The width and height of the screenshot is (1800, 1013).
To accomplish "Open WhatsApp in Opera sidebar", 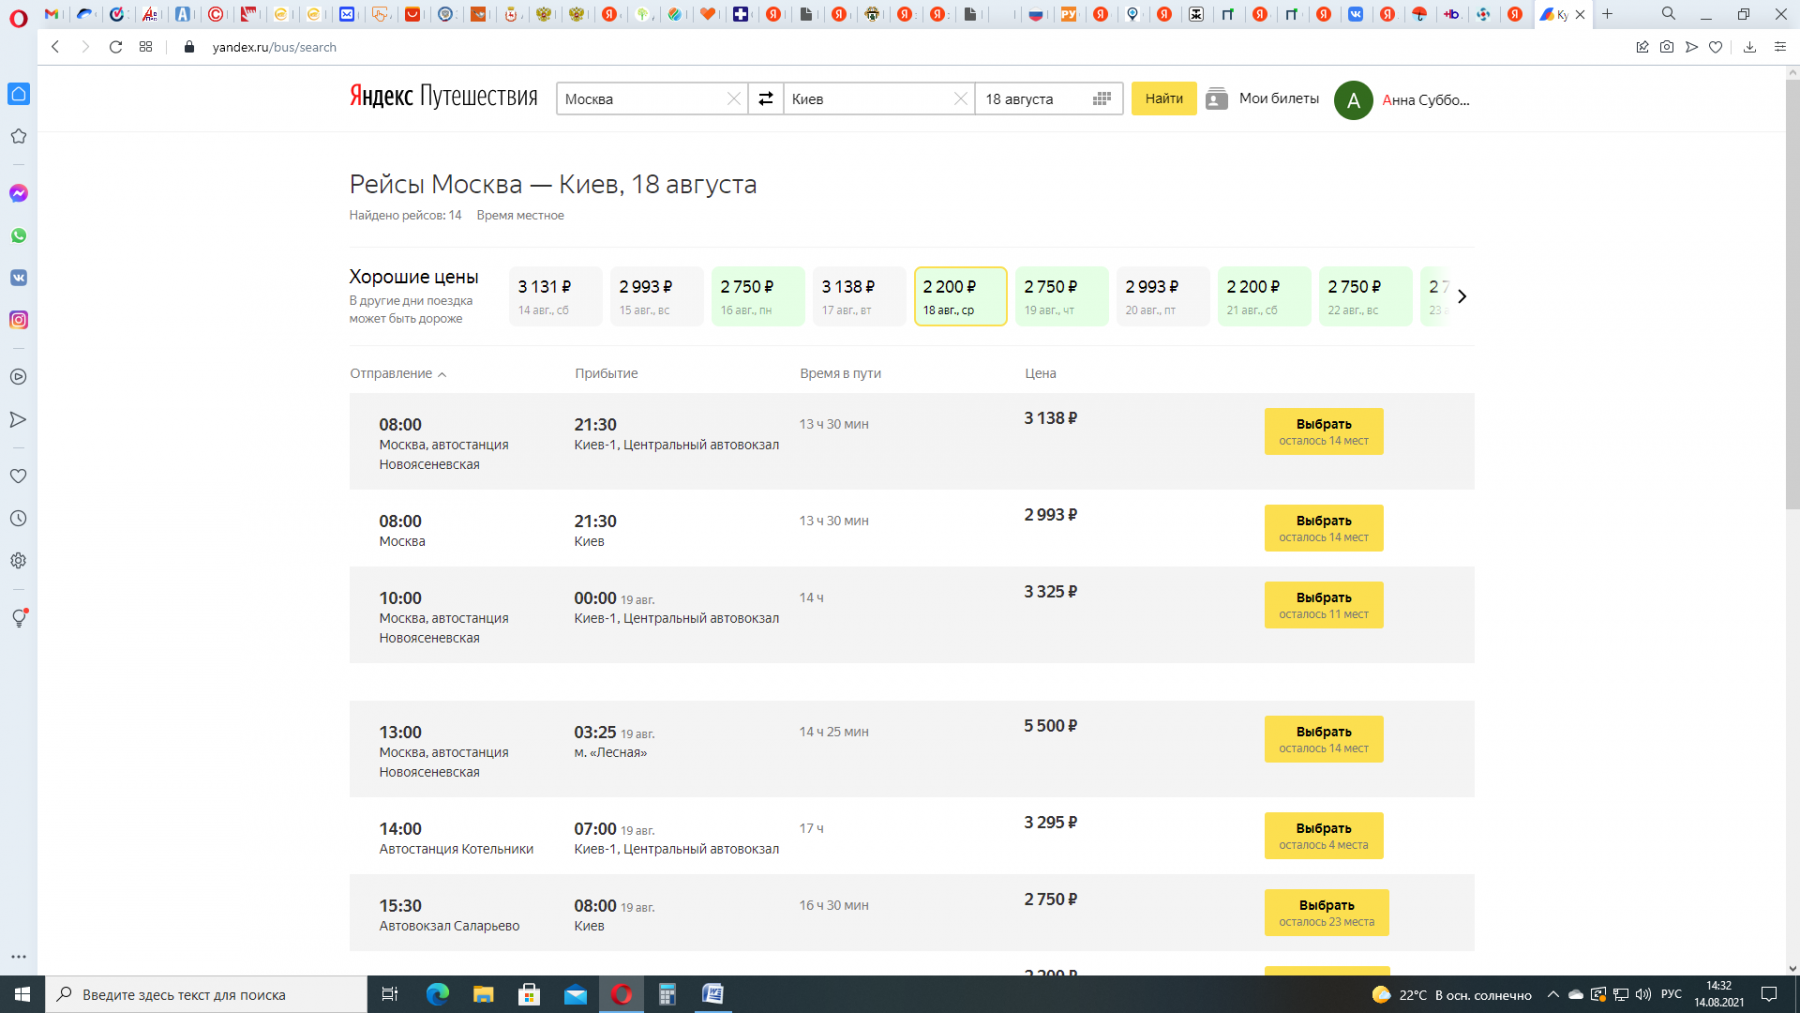I will [x=19, y=236].
